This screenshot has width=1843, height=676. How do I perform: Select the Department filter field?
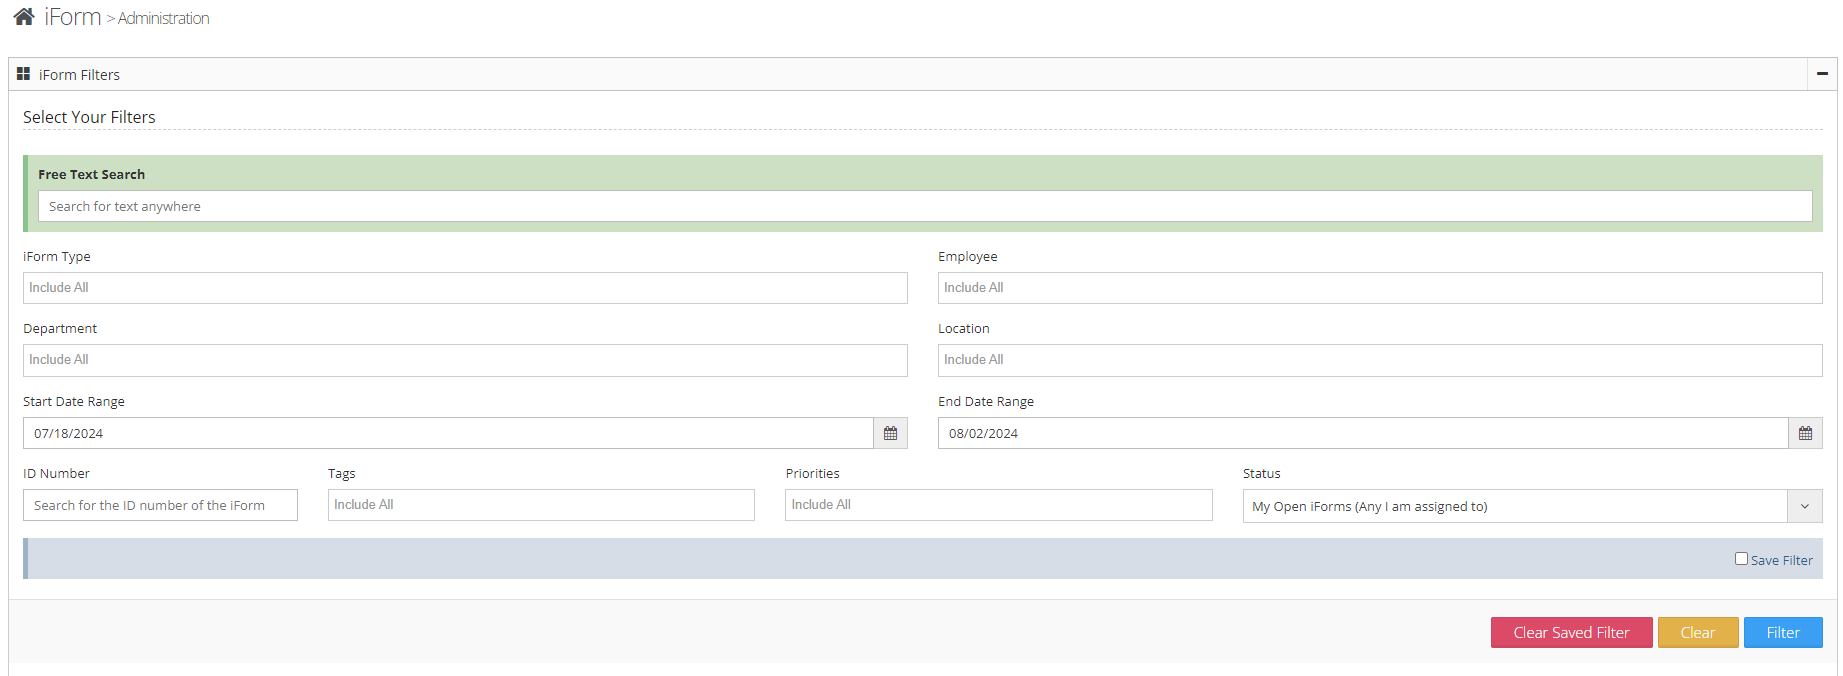point(465,360)
